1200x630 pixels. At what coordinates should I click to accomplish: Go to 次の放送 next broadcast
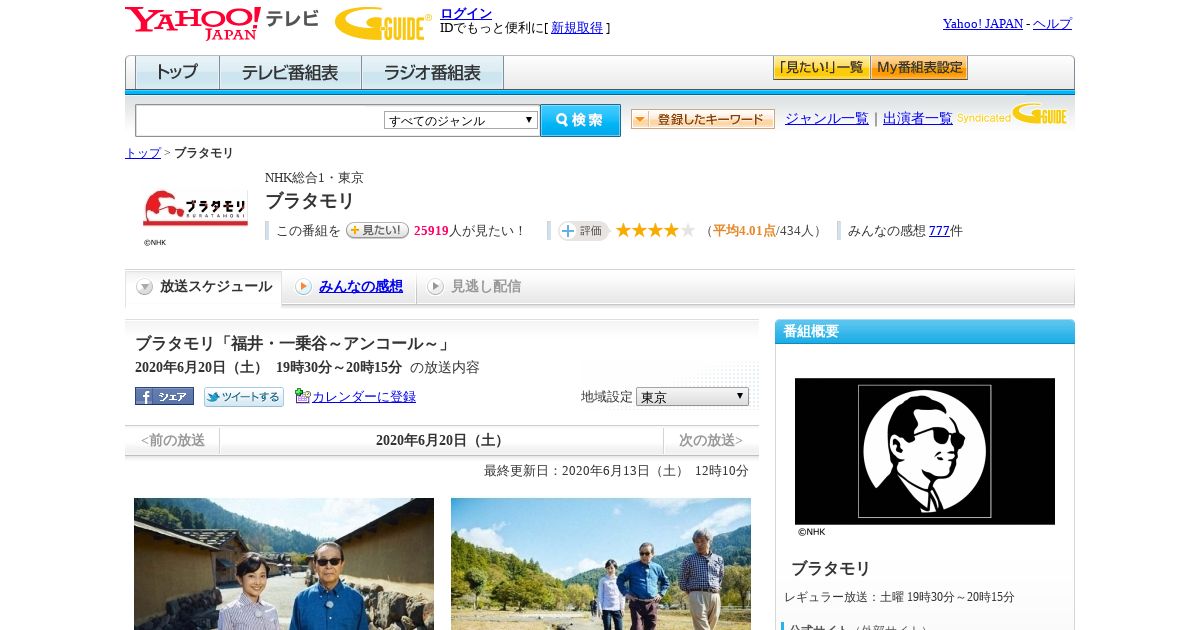(x=711, y=440)
